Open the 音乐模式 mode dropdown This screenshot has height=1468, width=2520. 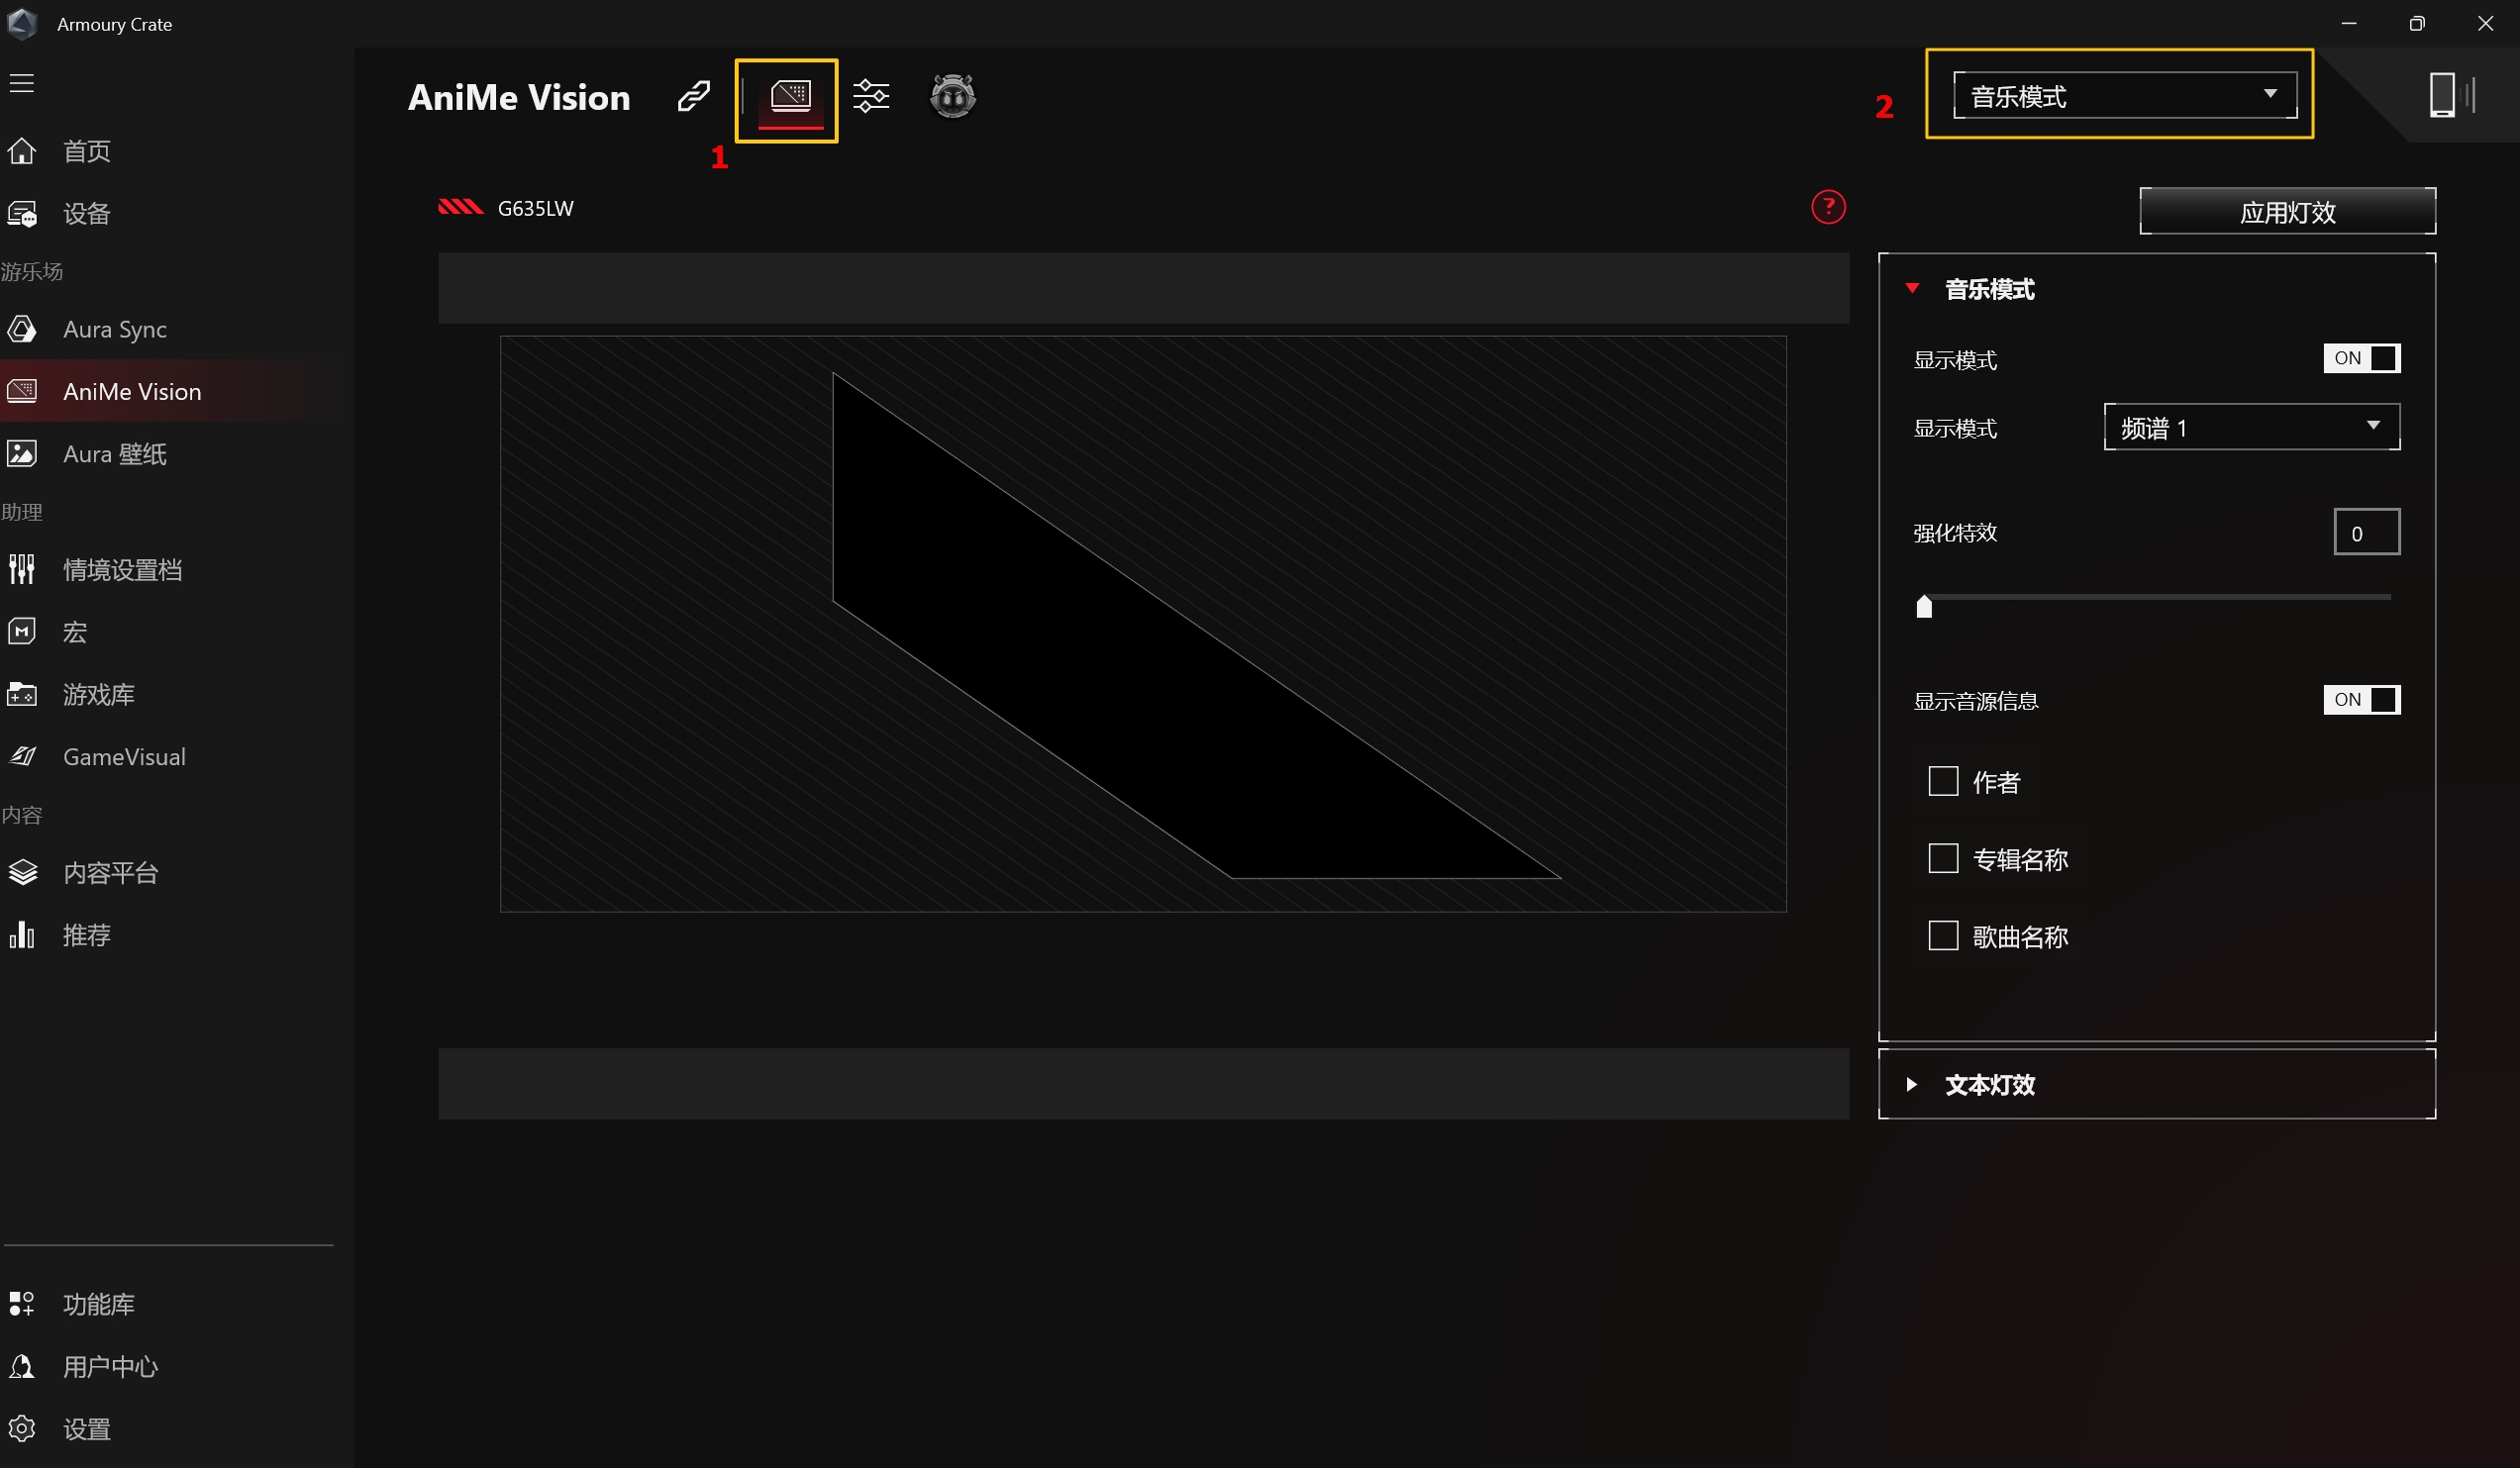click(2124, 96)
